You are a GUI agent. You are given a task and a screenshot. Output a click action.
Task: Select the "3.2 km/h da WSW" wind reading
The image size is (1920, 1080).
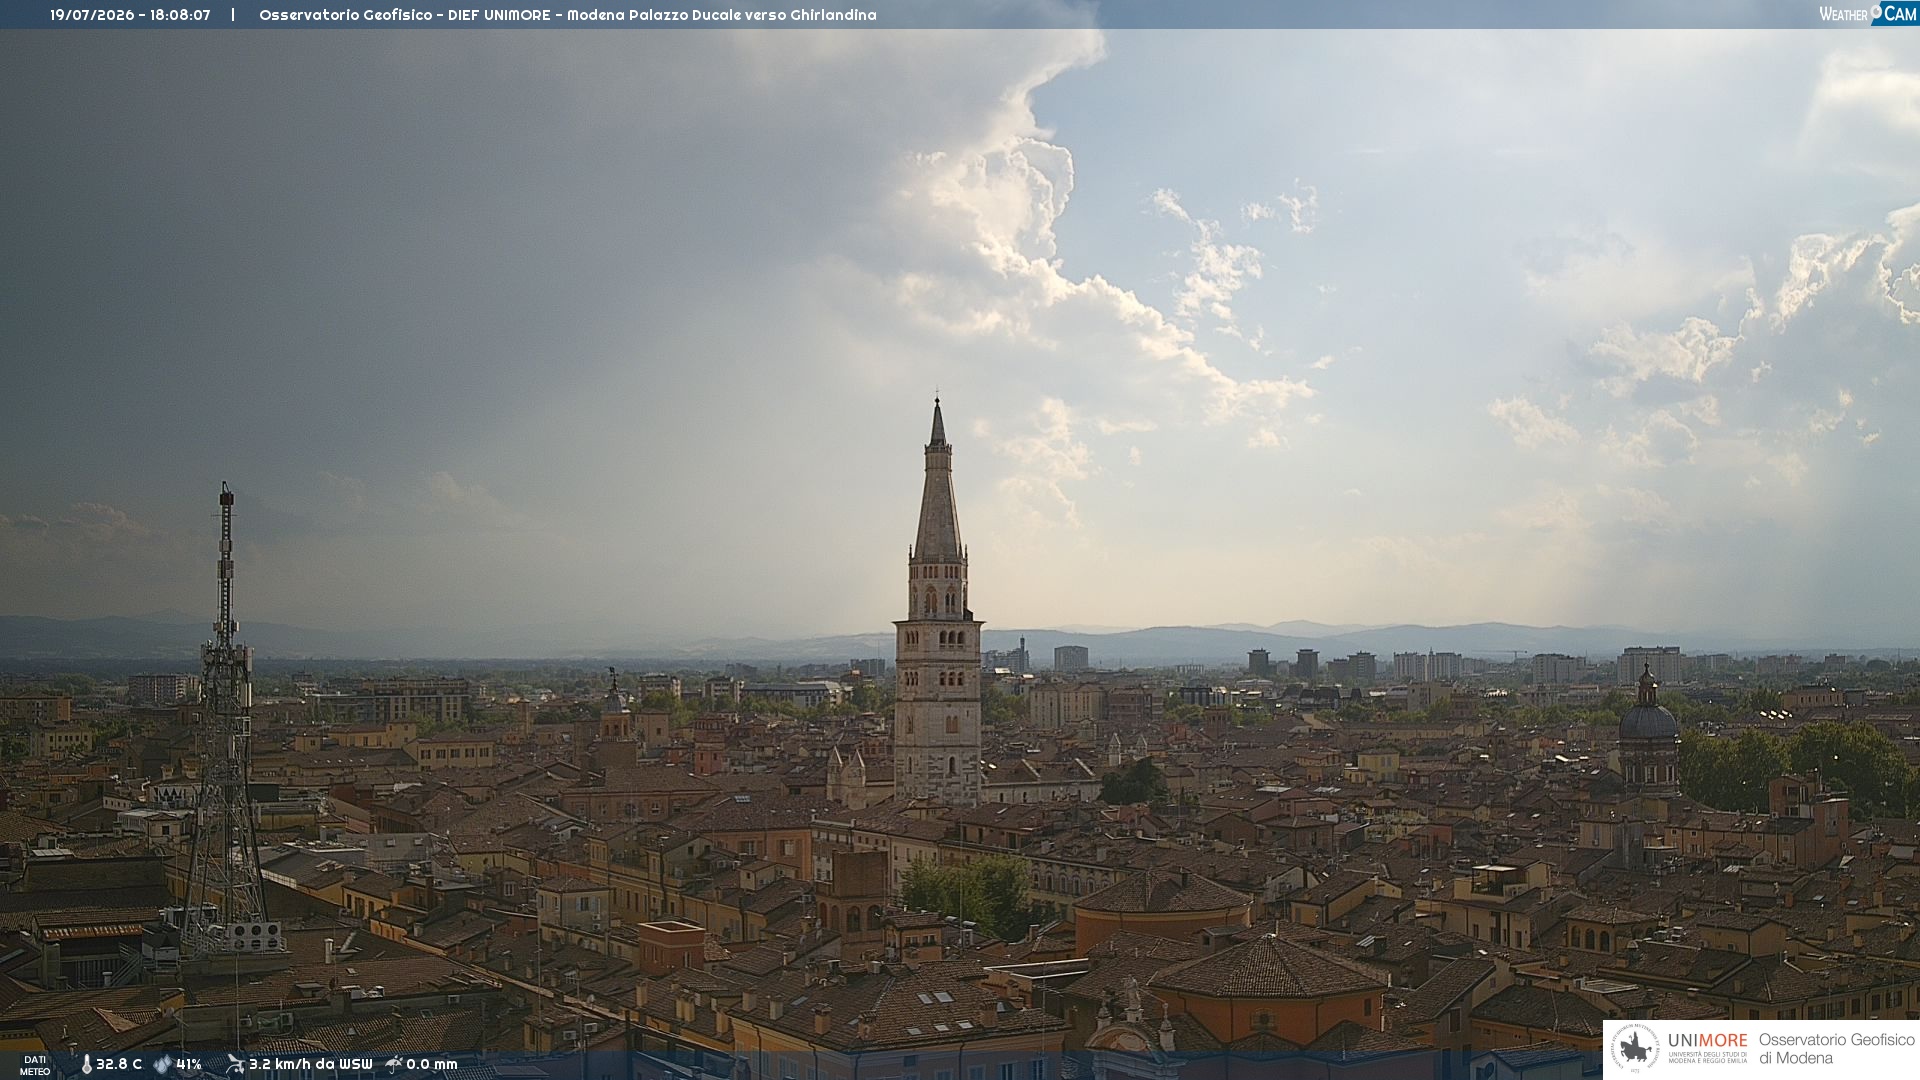pos(310,1065)
